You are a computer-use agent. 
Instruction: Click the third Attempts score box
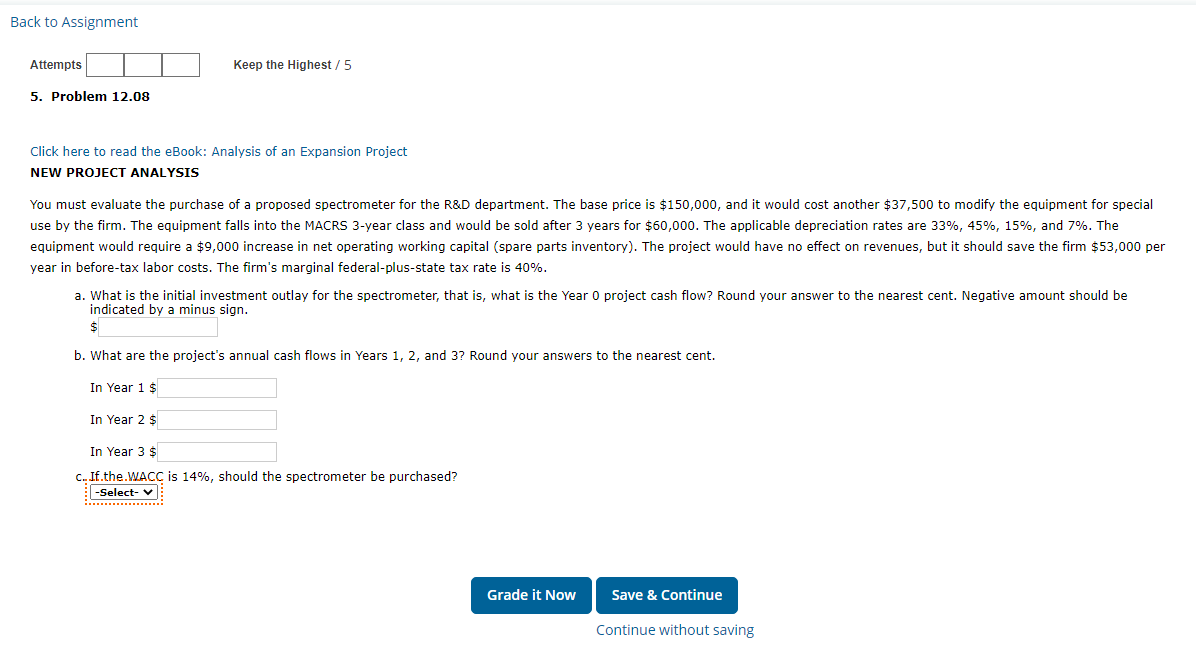[180, 64]
